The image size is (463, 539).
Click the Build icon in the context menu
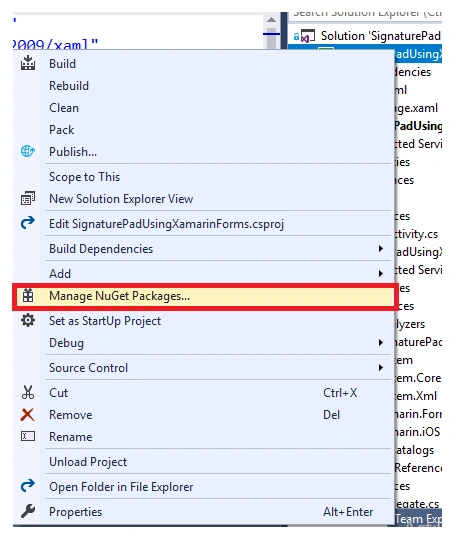point(28,63)
